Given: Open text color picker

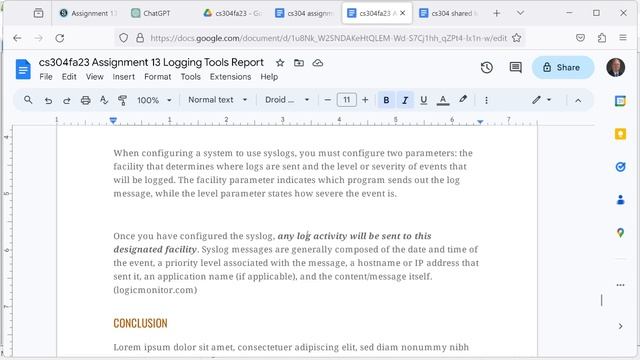Looking at the screenshot, I should pos(443,100).
